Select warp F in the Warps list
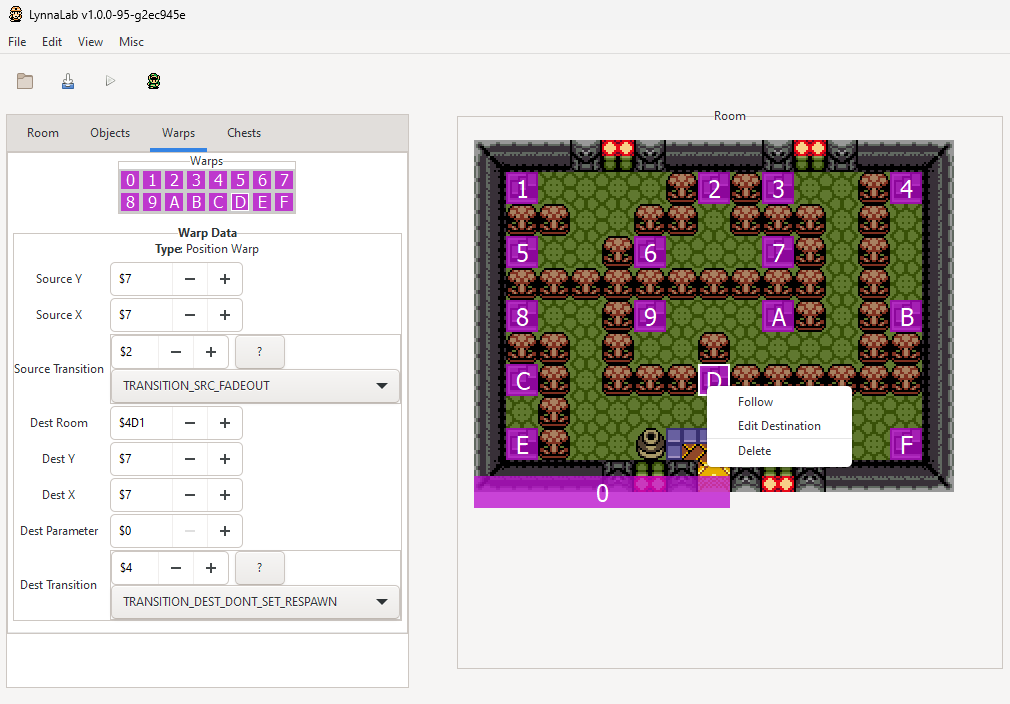Screen dimensions: 1010x704 point(284,202)
